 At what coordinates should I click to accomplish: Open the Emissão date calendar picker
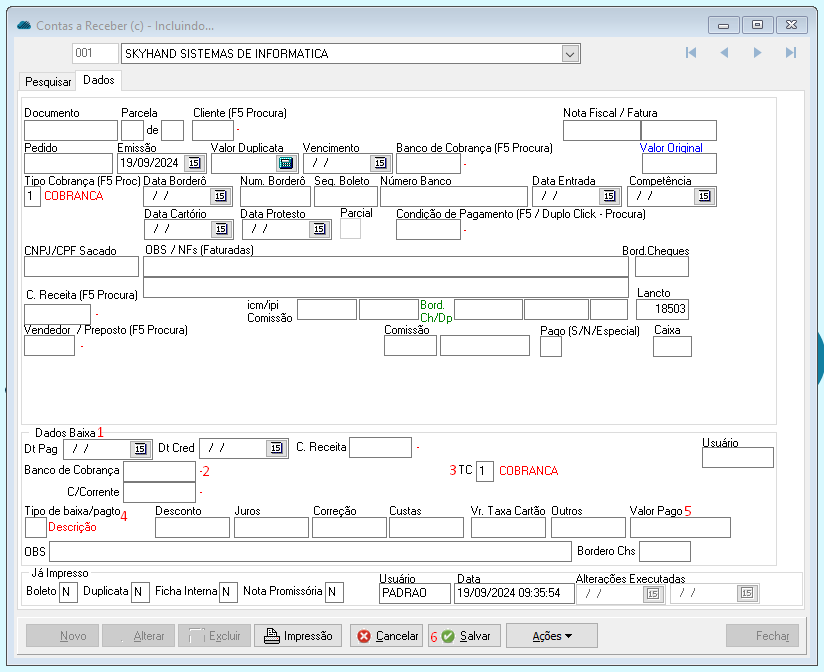click(x=194, y=163)
